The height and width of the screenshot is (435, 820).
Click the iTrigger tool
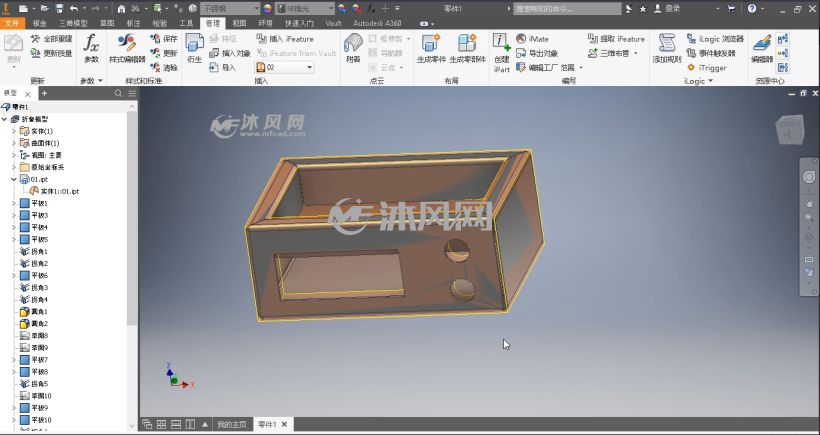tap(706, 67)
